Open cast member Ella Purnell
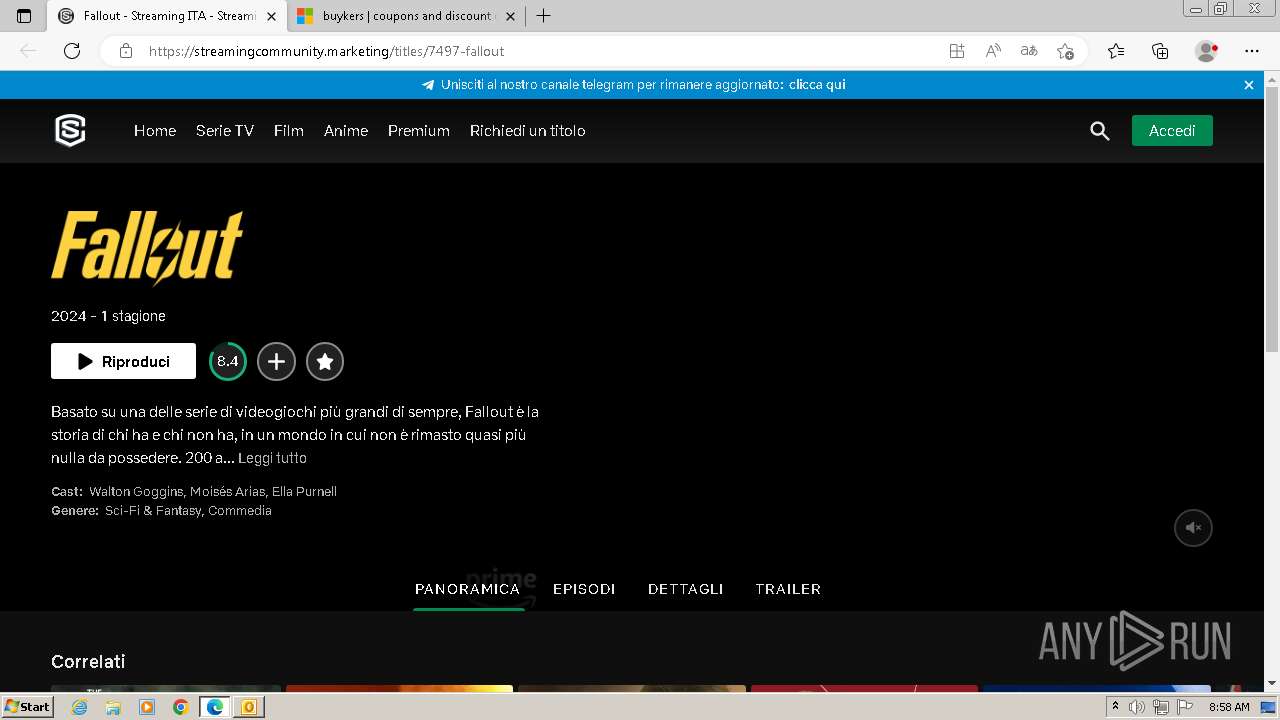This screenshot has height=720, width=1280. (x=304, y=492)
